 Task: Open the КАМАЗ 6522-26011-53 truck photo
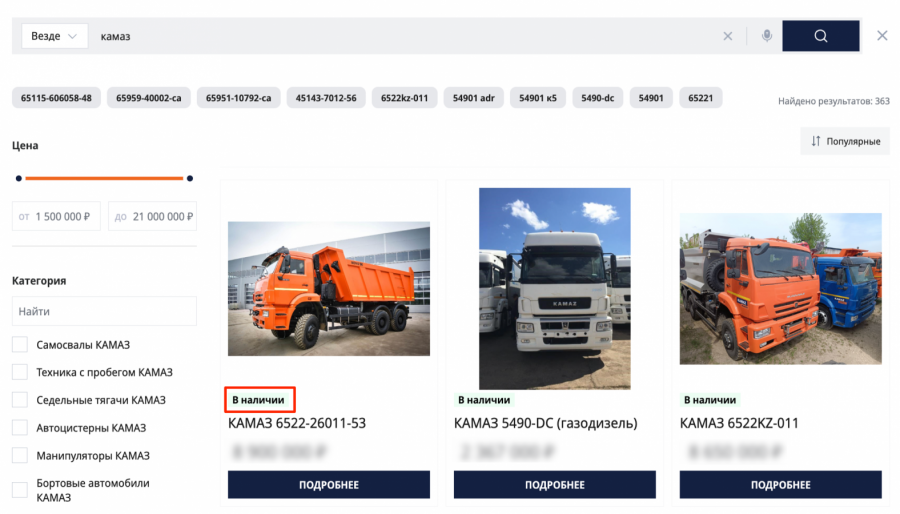click(x=329, y=289)
